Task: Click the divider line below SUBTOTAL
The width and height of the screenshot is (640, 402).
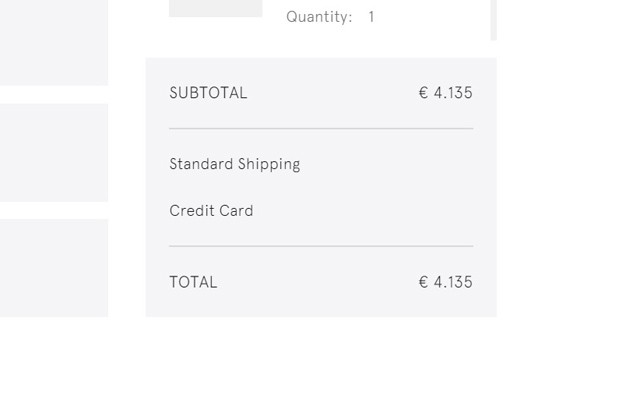Action: click(321, 129)
